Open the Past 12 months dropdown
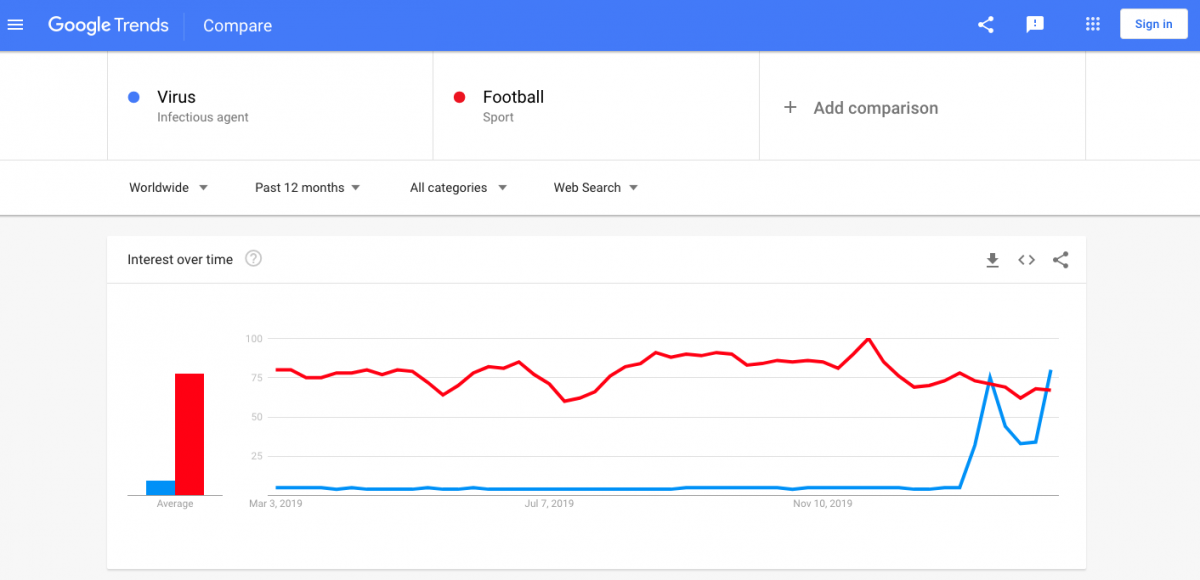Image resolution: width=1200 pixels, height=580 pixels. pos(307,187)
